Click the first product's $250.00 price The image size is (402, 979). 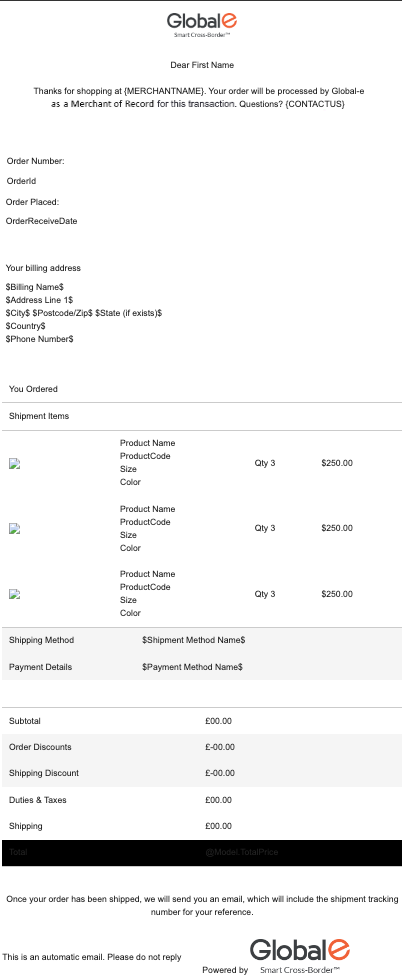(337, 463)
